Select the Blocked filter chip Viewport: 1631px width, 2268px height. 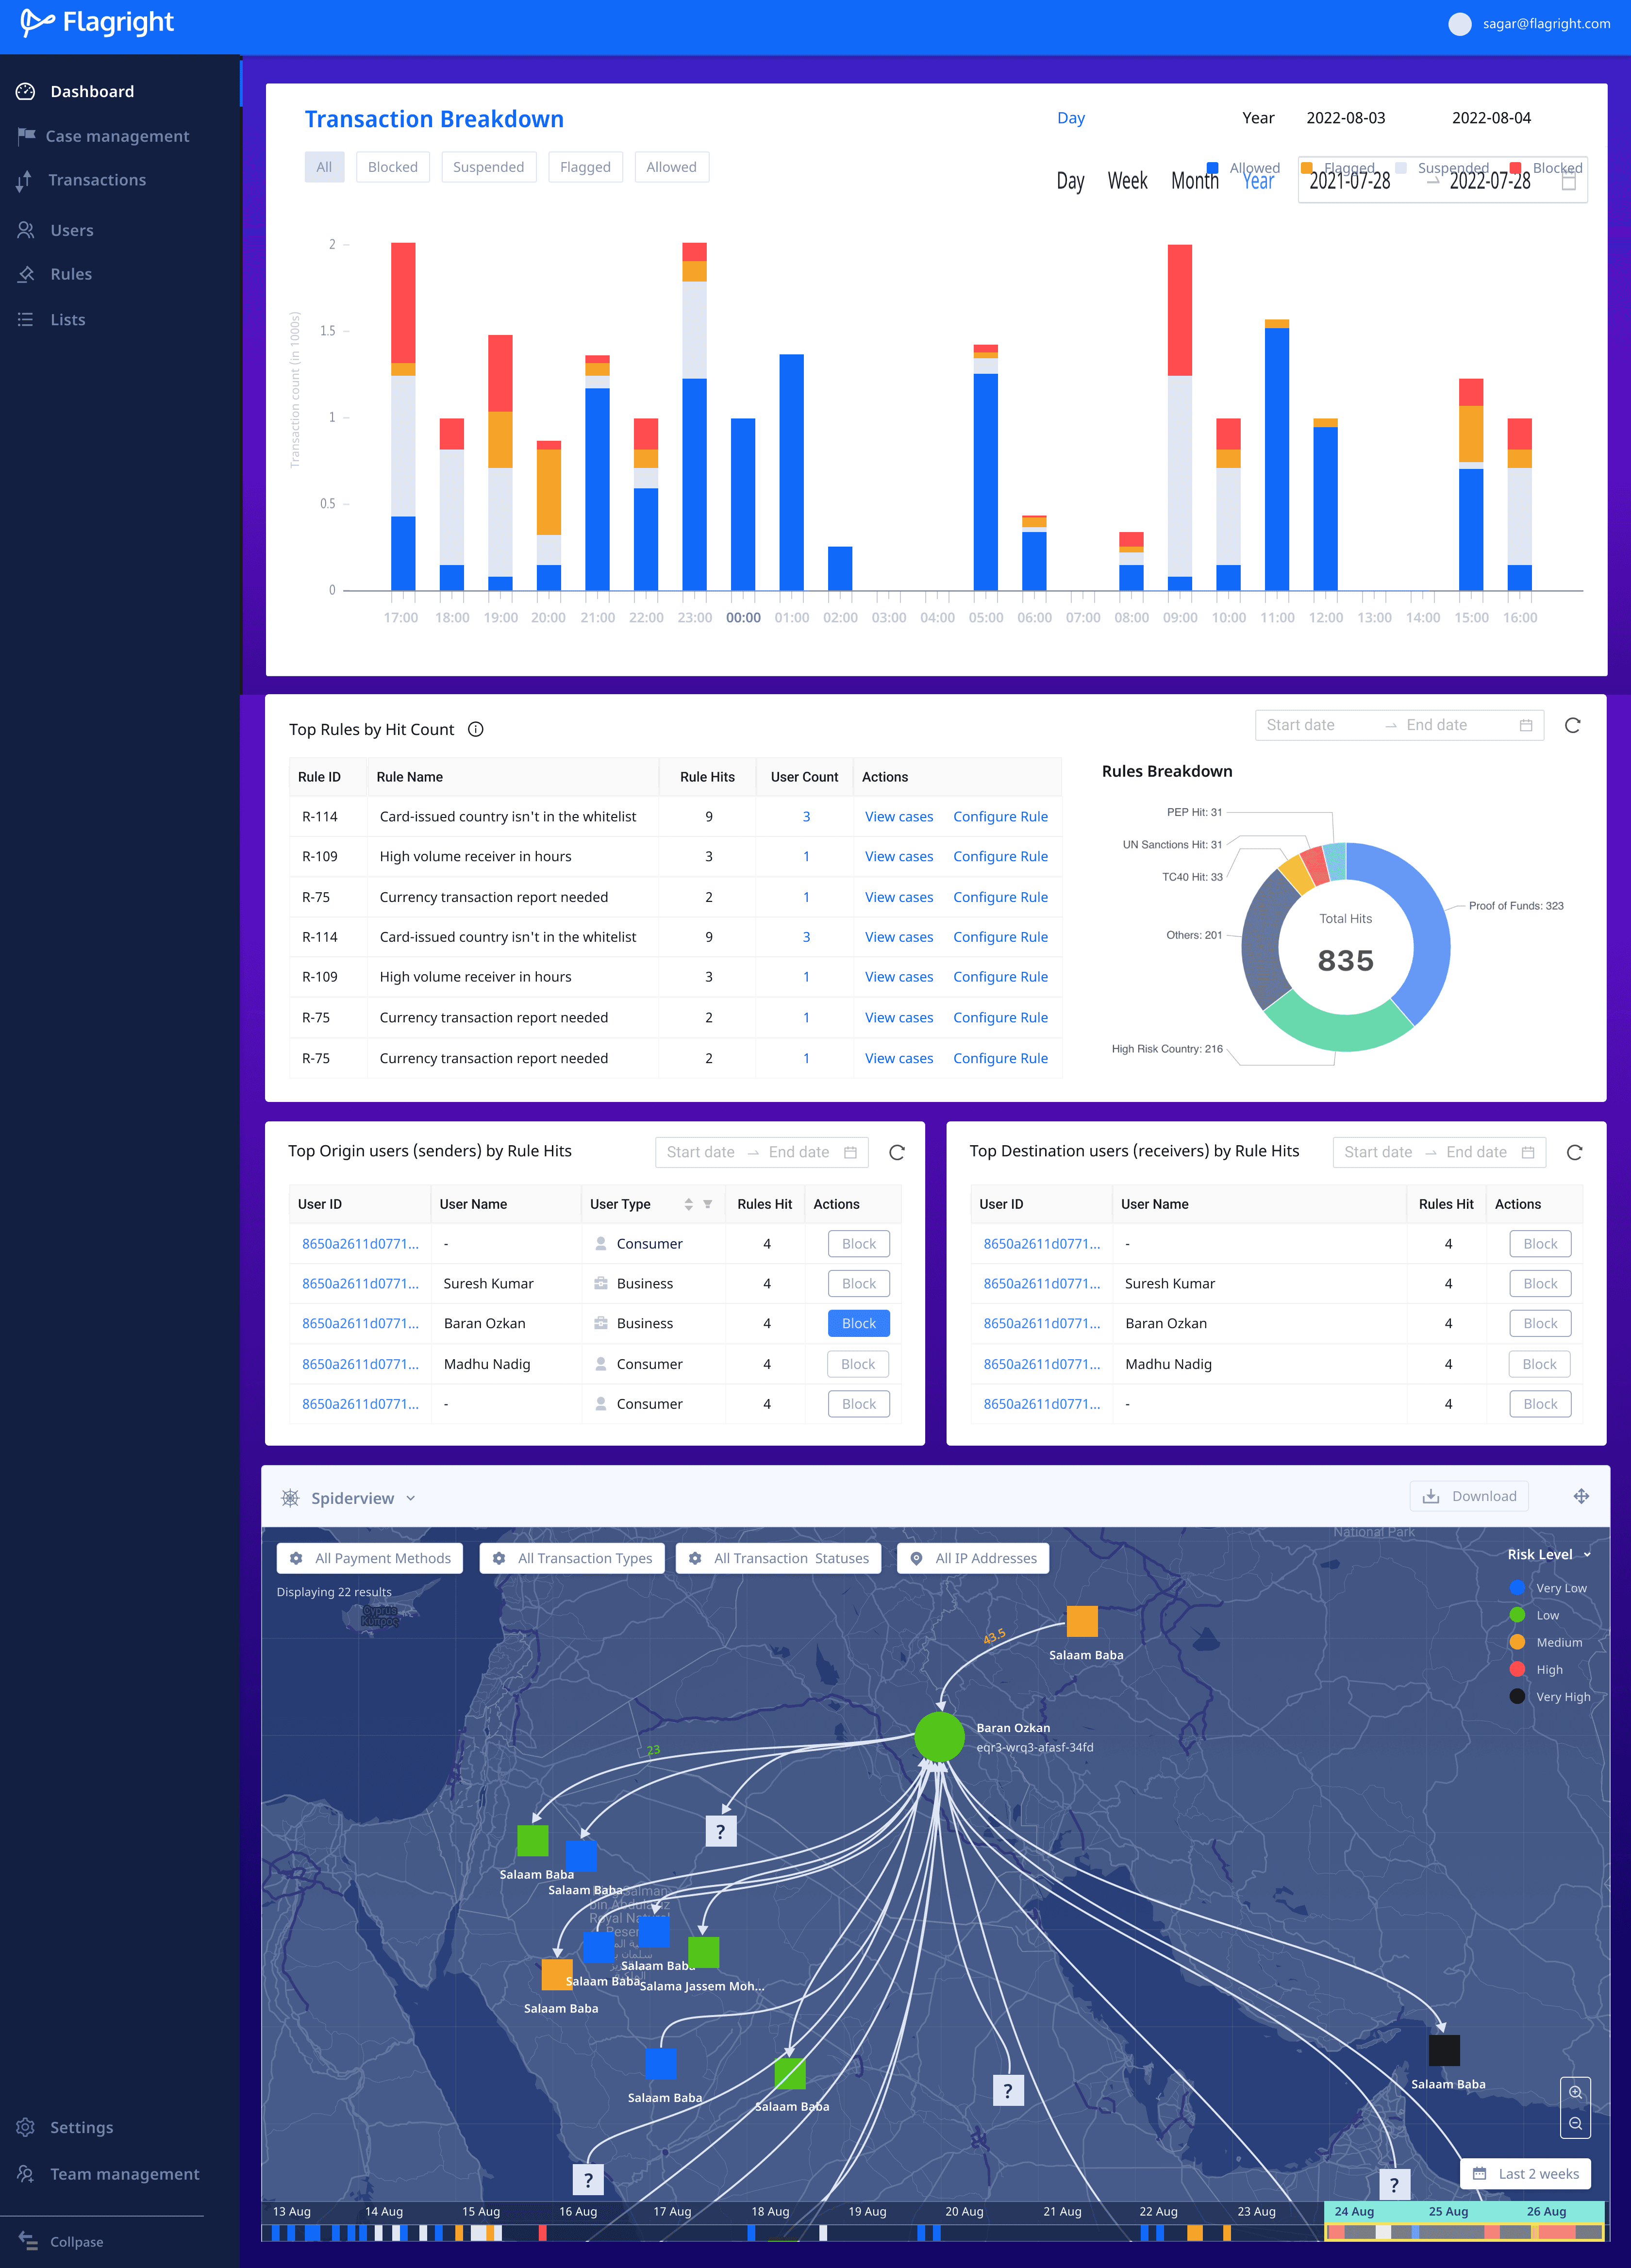tap(392, 167)
